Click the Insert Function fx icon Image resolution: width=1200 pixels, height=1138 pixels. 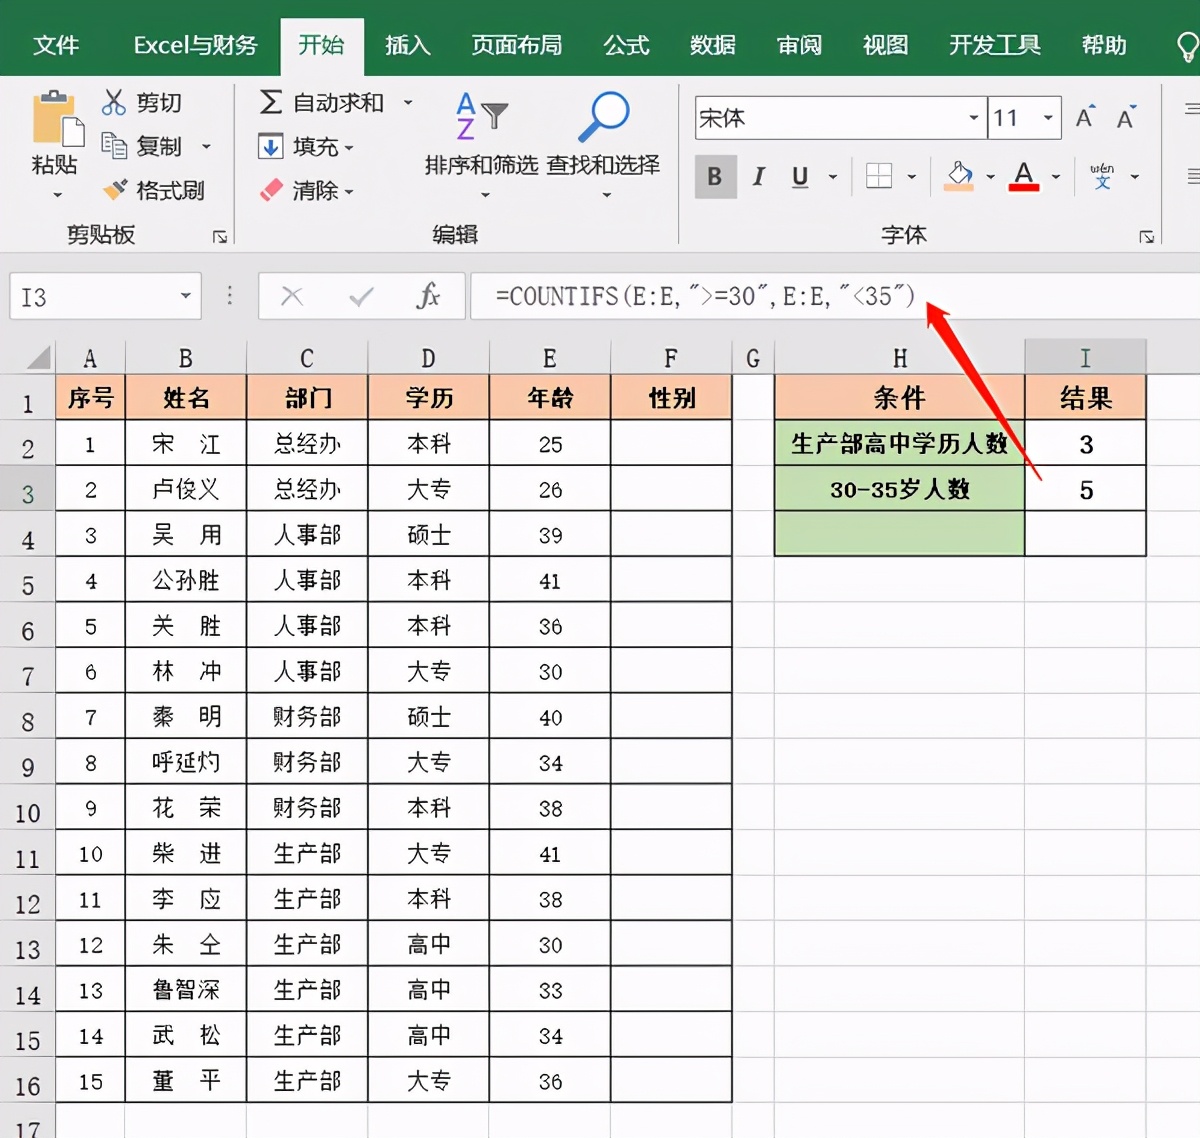tap(428, 296)
